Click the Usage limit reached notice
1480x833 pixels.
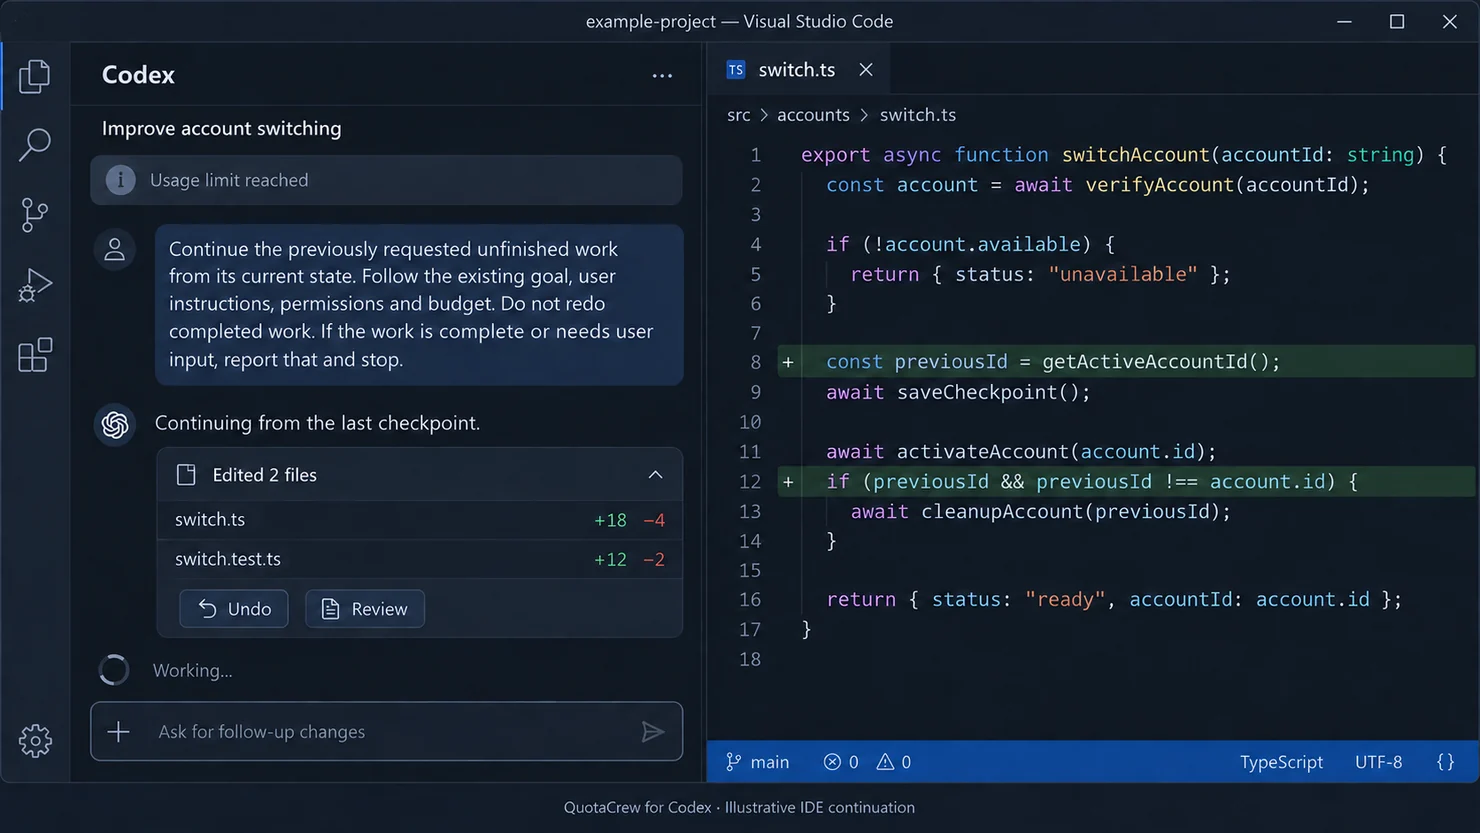tap(387, 180)
